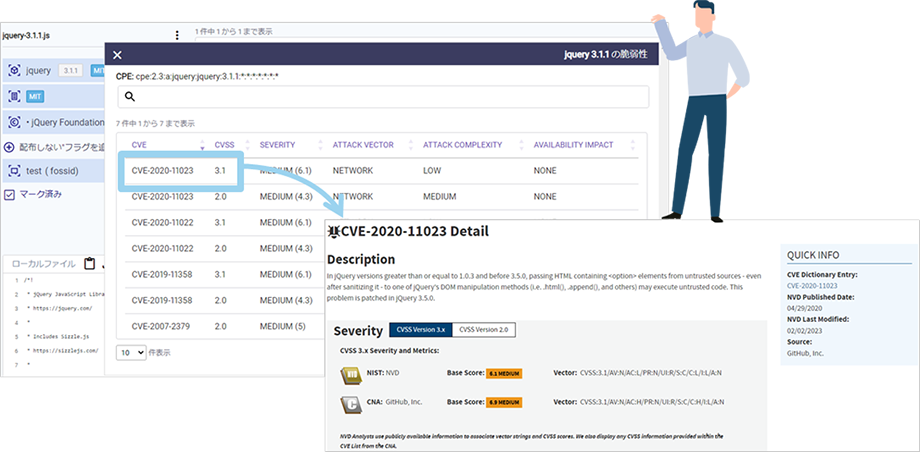Viewport: 920px width, 452px height.
Task: Click the NIST book icon
Action: click(x=350, y=374)
